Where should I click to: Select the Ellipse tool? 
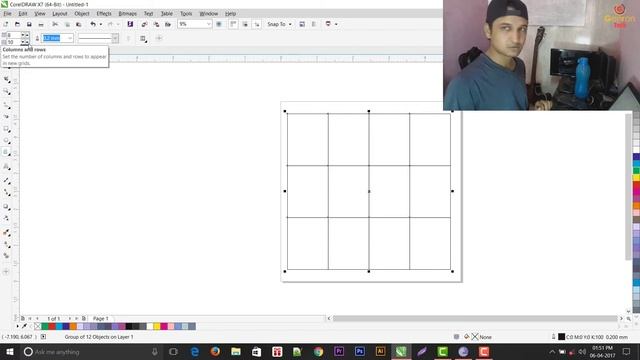coord(7,141)
